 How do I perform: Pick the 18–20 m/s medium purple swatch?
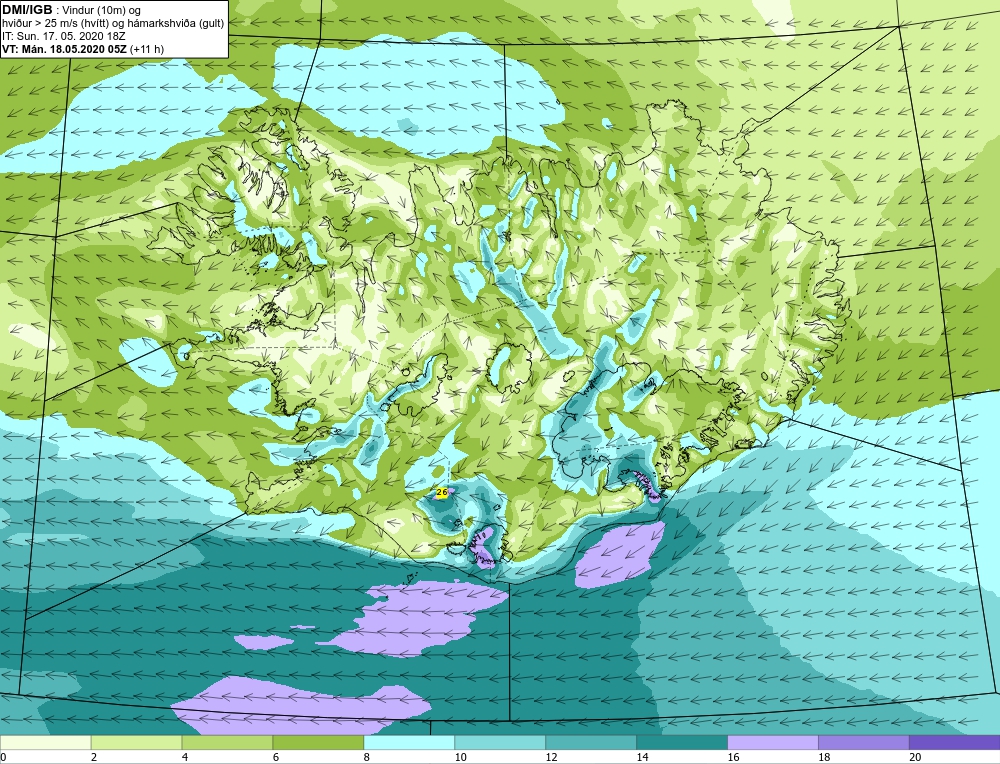[x=864, y=743]
